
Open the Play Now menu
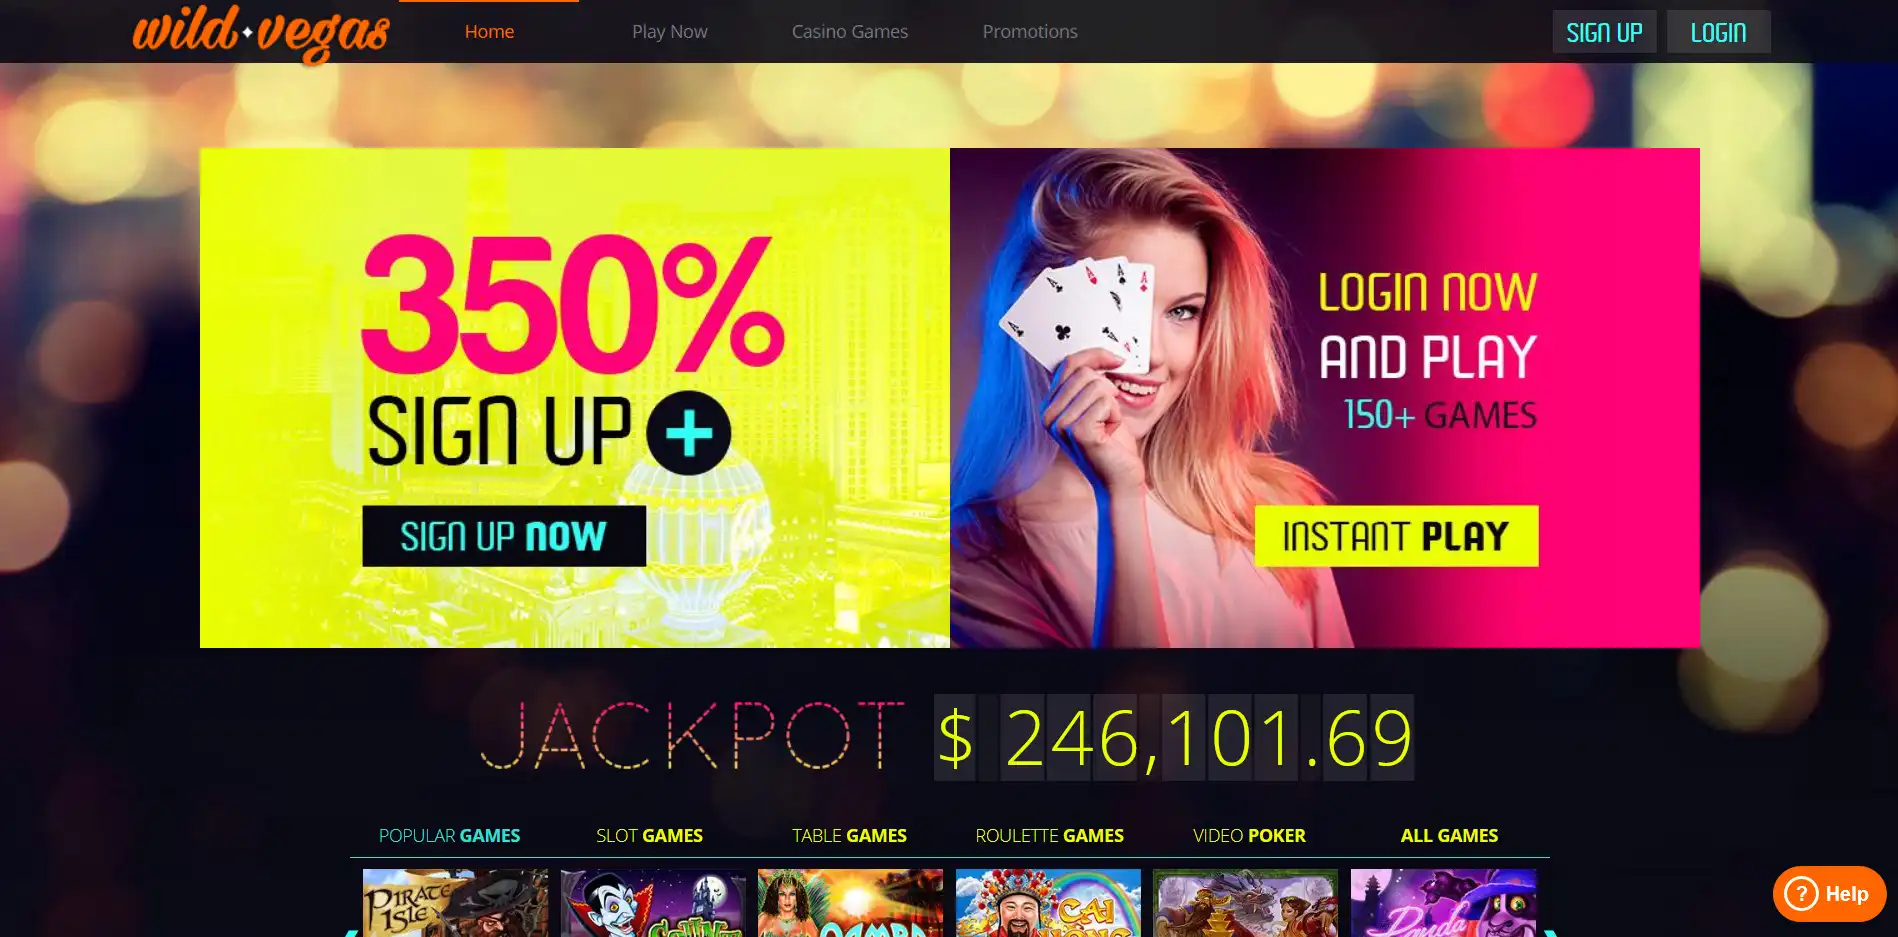(670, 31)
